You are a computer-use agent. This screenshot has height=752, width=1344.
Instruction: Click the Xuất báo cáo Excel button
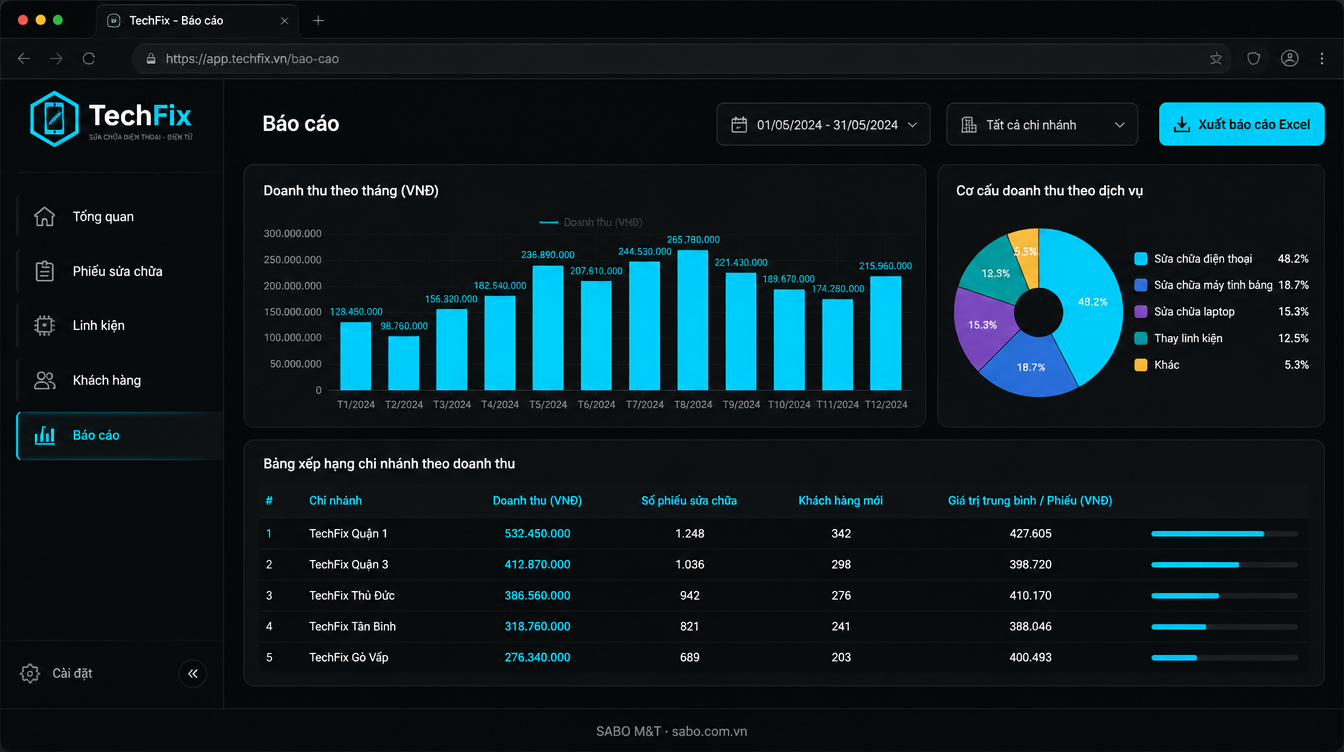coord(1241,125)
